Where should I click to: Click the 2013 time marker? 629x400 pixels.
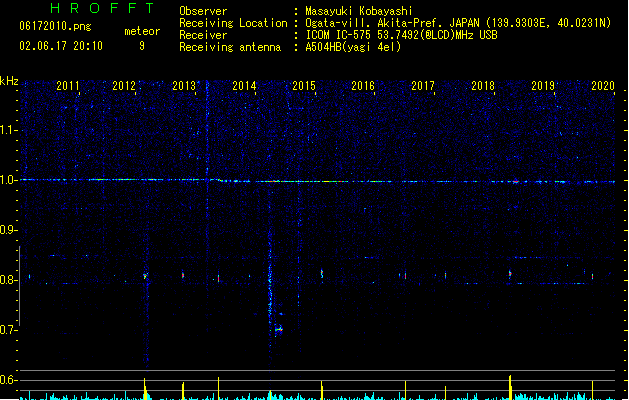(184, 86)
